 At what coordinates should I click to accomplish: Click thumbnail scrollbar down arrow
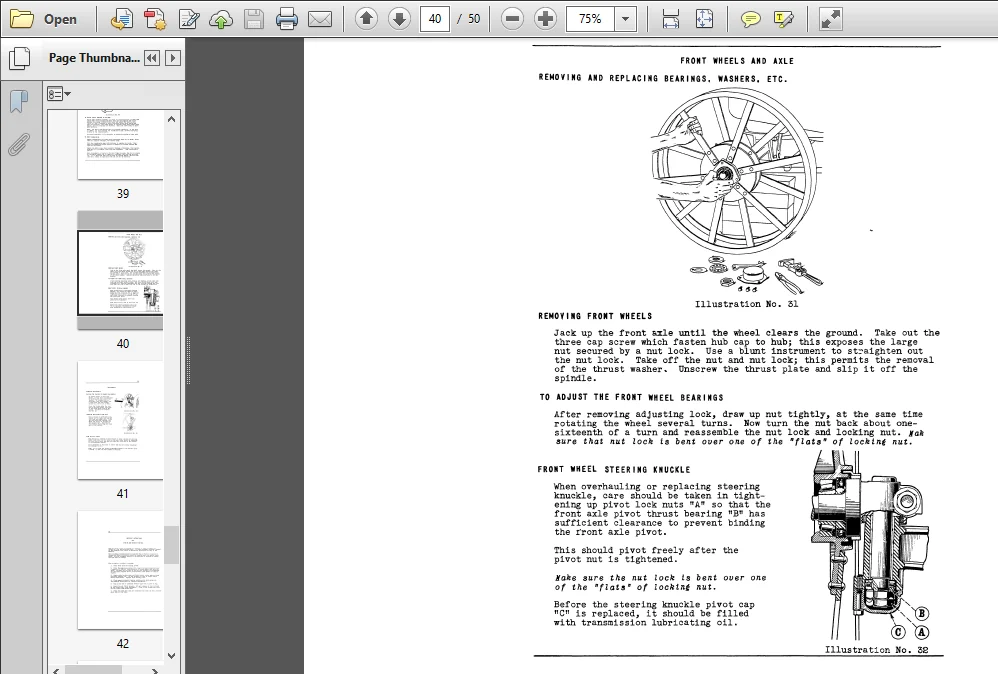click(171, 655)
